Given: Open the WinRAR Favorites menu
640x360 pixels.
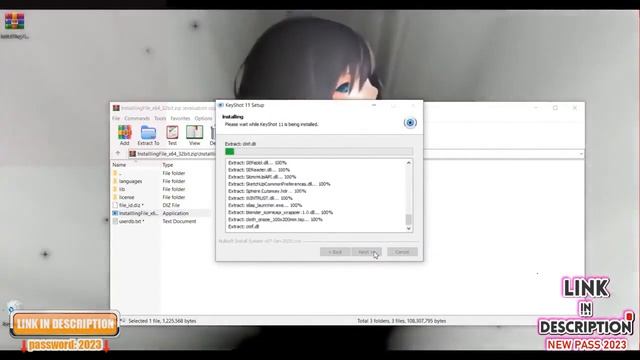Looking at the screenshot, I should click(180, 118).
